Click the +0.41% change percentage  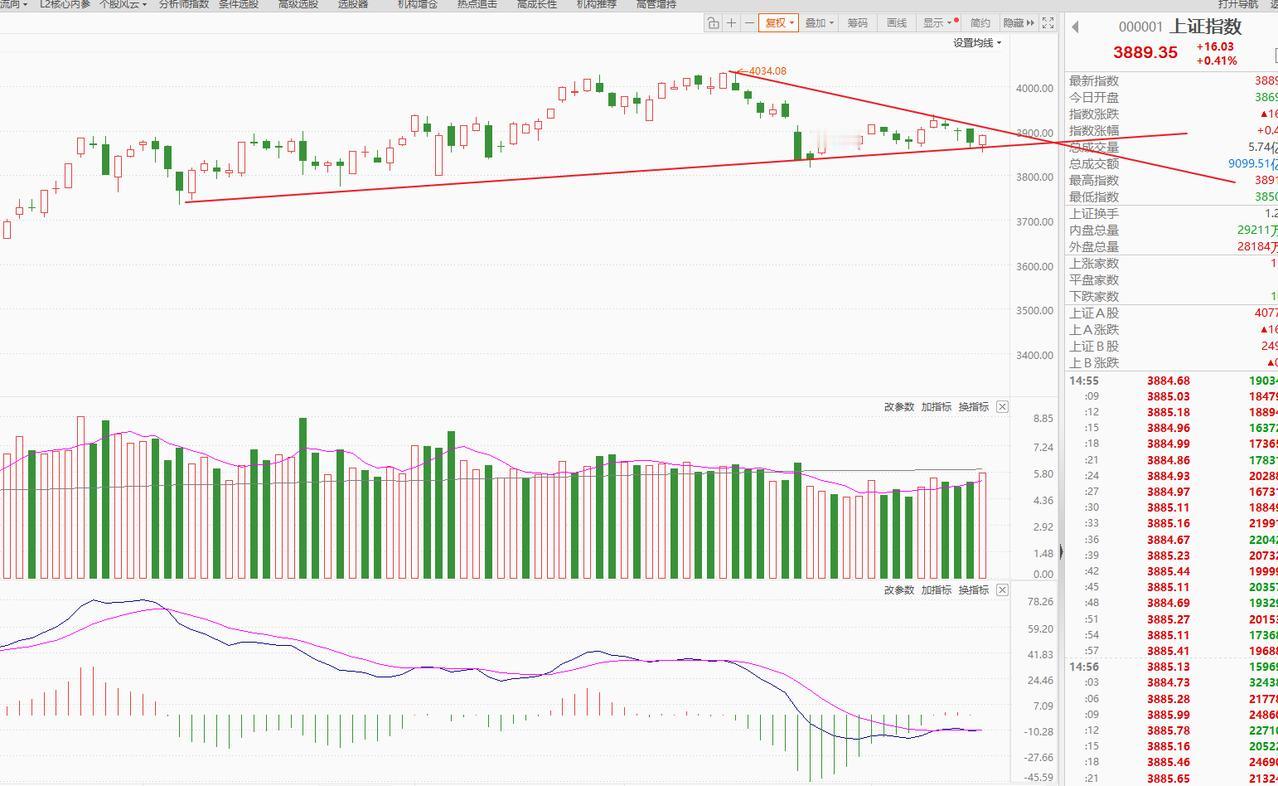click(1216, 61)
